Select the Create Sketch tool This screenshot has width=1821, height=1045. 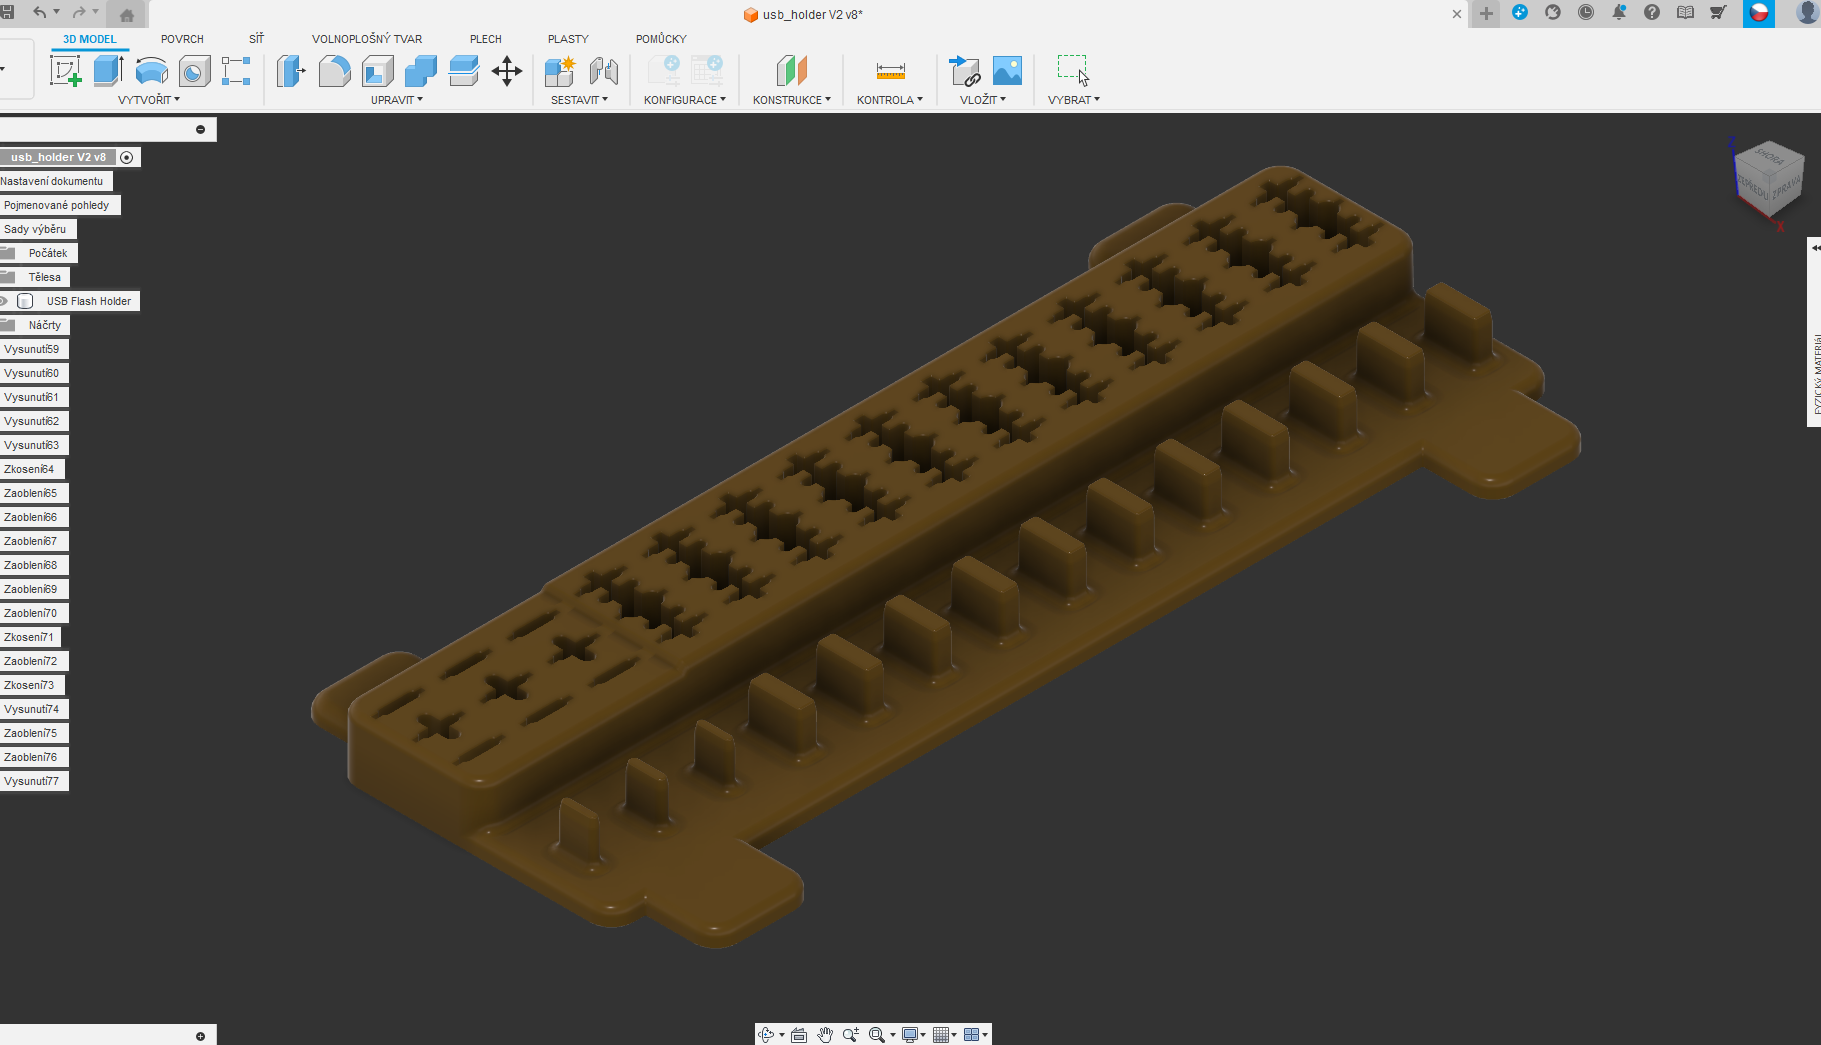point(65,71)
